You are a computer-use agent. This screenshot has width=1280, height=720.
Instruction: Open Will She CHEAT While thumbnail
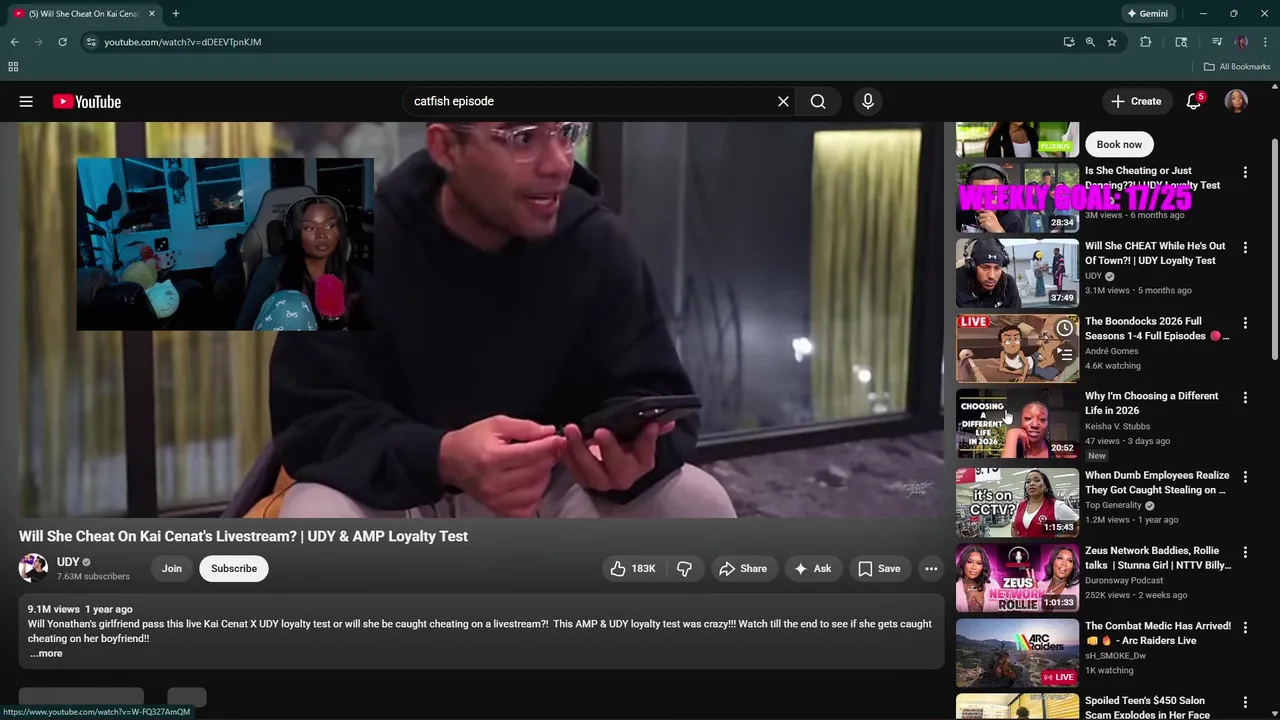(1017, 273)
